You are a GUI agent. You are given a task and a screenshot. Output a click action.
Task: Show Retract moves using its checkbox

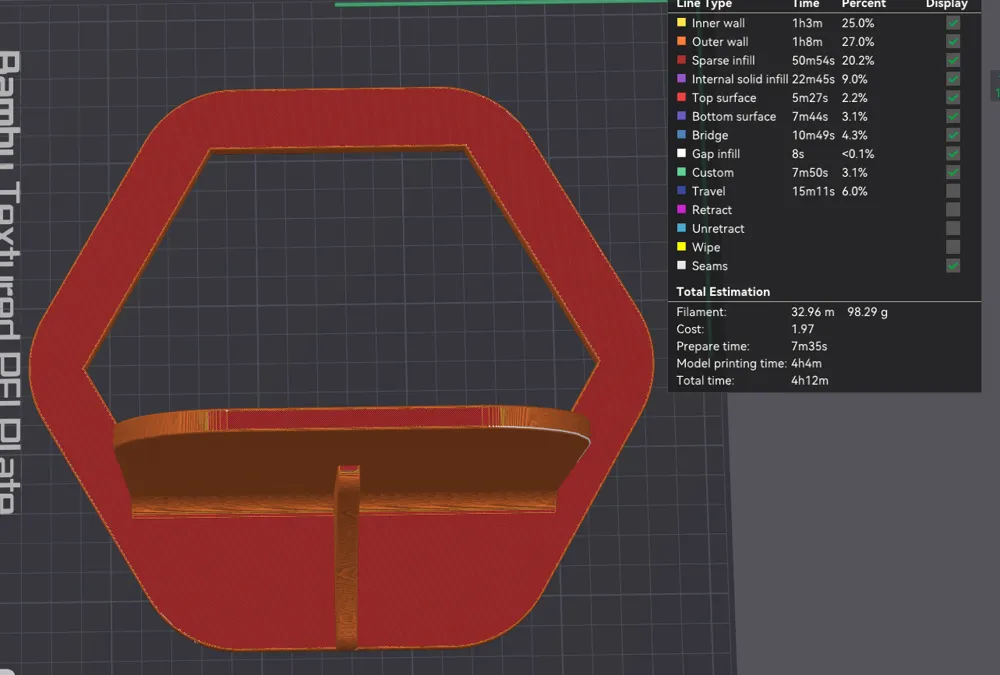pyautogui.click(x=953, y=210)
